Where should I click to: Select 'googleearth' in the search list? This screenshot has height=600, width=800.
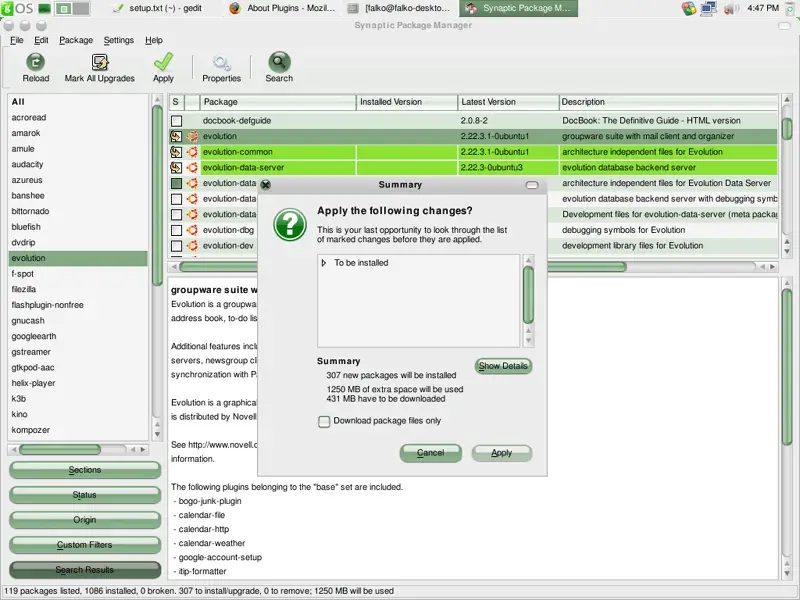(x=78, y=336)
